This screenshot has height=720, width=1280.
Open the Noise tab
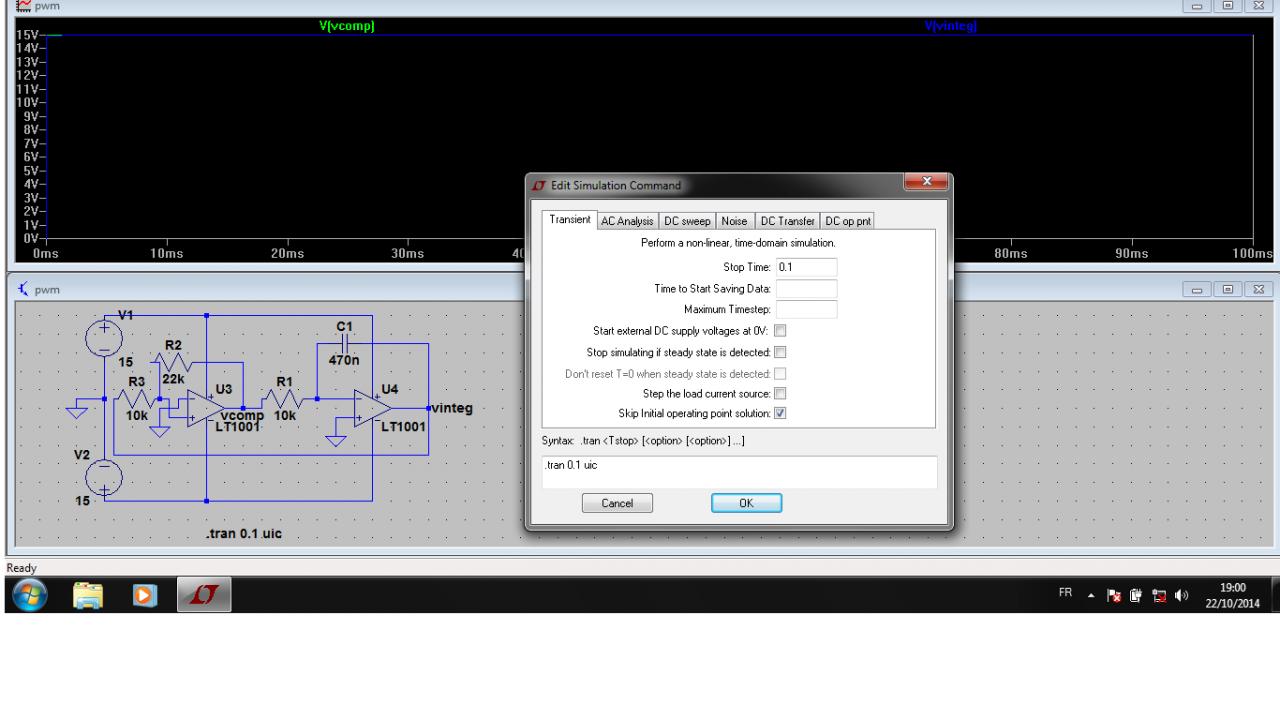point(734,221)
